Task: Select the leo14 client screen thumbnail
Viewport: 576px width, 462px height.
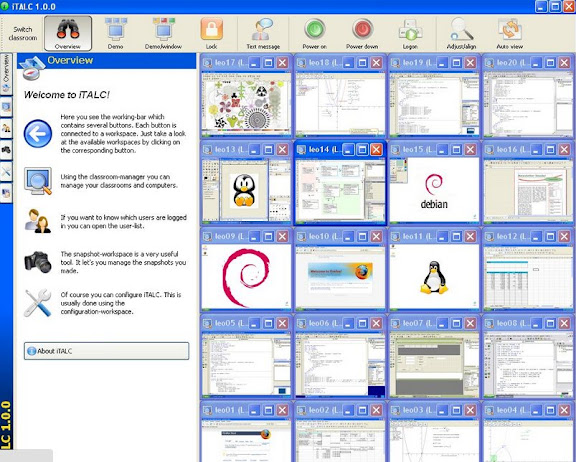Action: coord(340,191)
